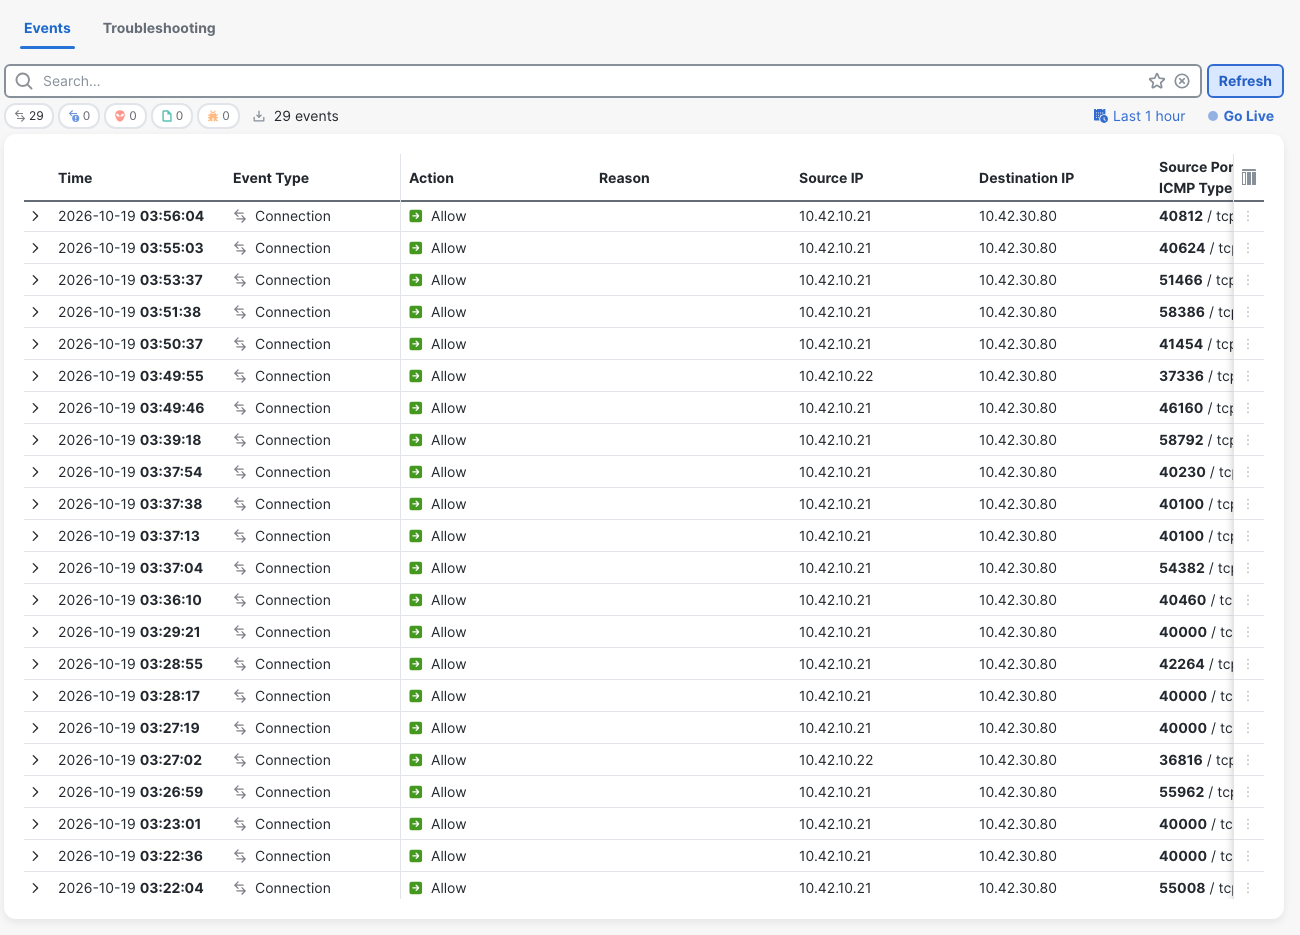Click the Destination IP column header
Image resolution: width=1300 pixels, height=935 pixels.
click(1026, 178)
